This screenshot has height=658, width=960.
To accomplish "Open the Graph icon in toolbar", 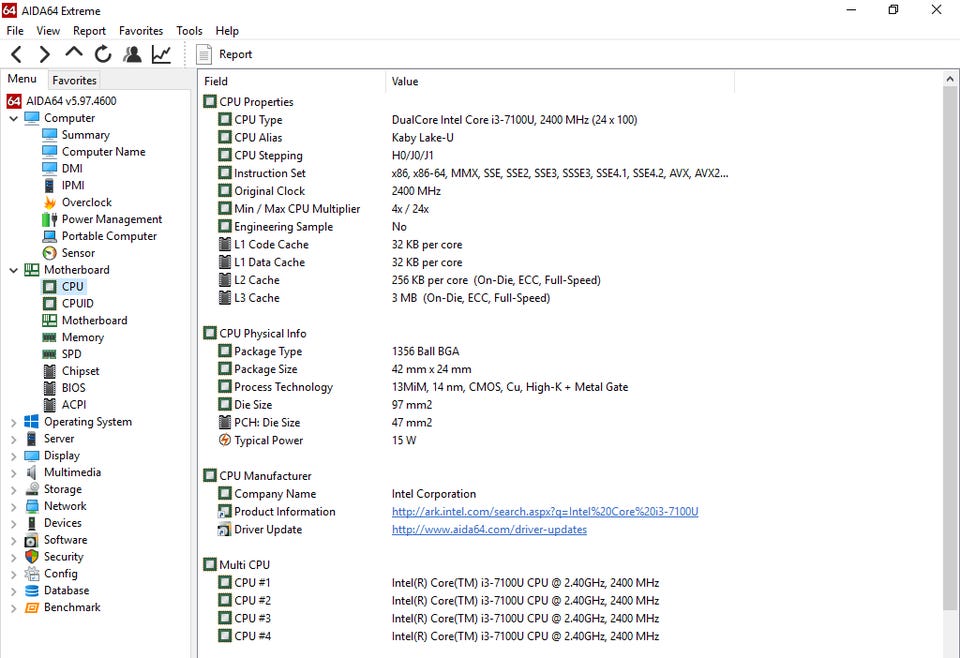I will click(161, 54).
